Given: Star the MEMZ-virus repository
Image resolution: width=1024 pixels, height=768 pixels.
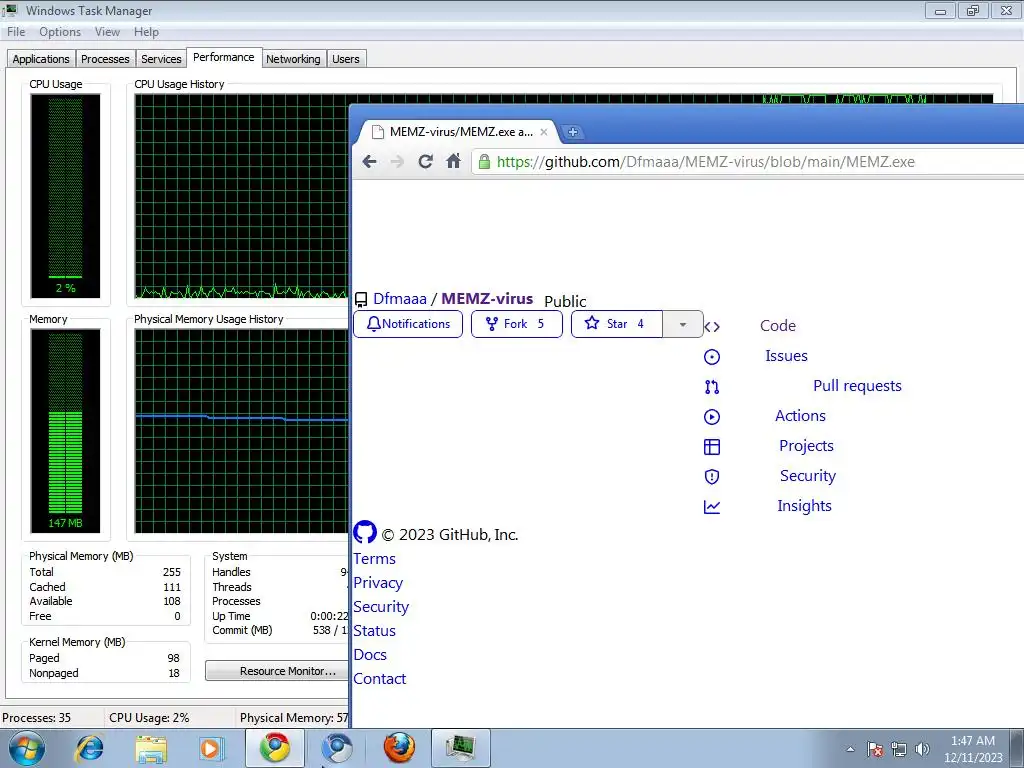Looking at the screenshot, I should pyautogui.click(x=617, y=324).
